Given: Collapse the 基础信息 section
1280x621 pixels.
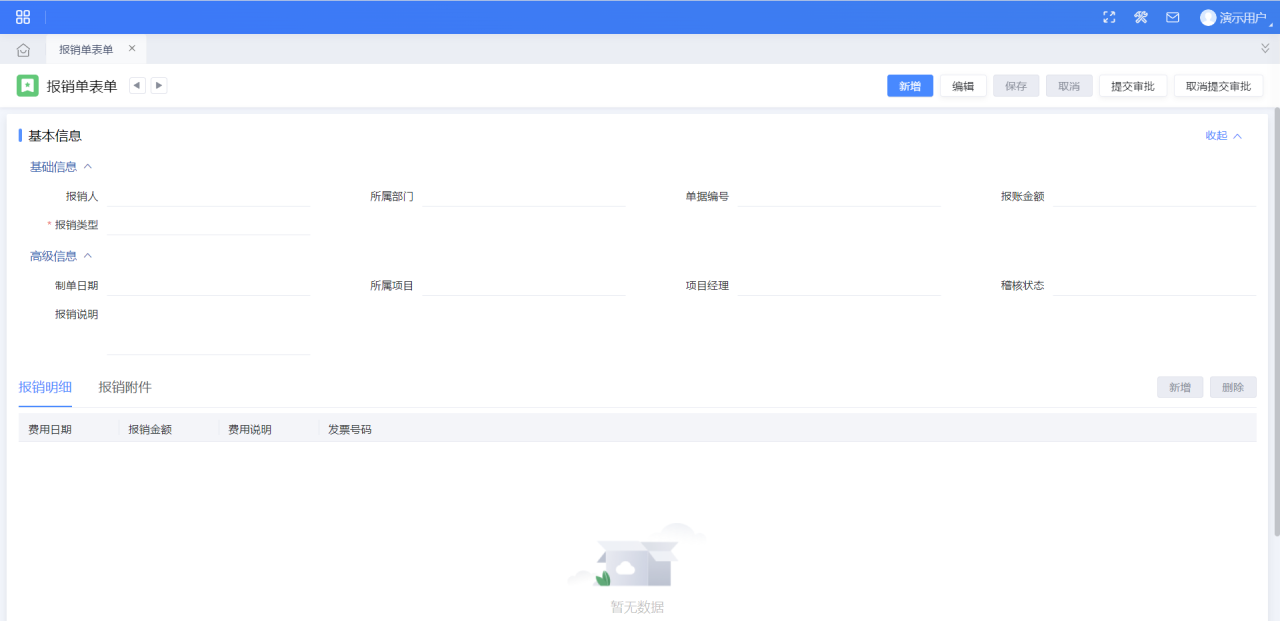Looking at the screenshot, I should (x=61, y=167).
